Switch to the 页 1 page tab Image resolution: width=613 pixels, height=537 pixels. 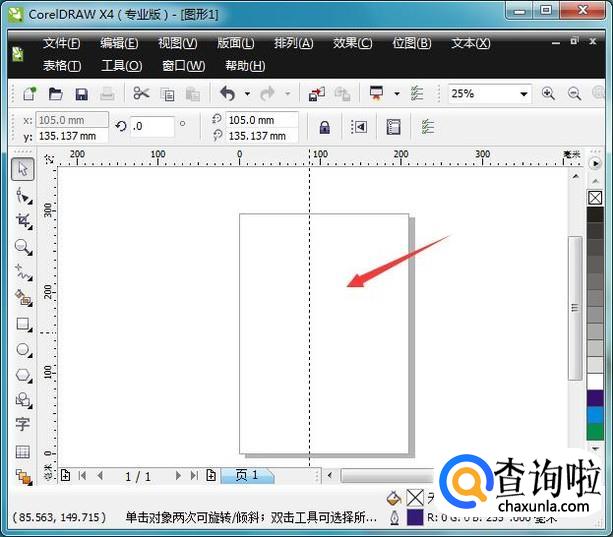[x=247, y=475]
